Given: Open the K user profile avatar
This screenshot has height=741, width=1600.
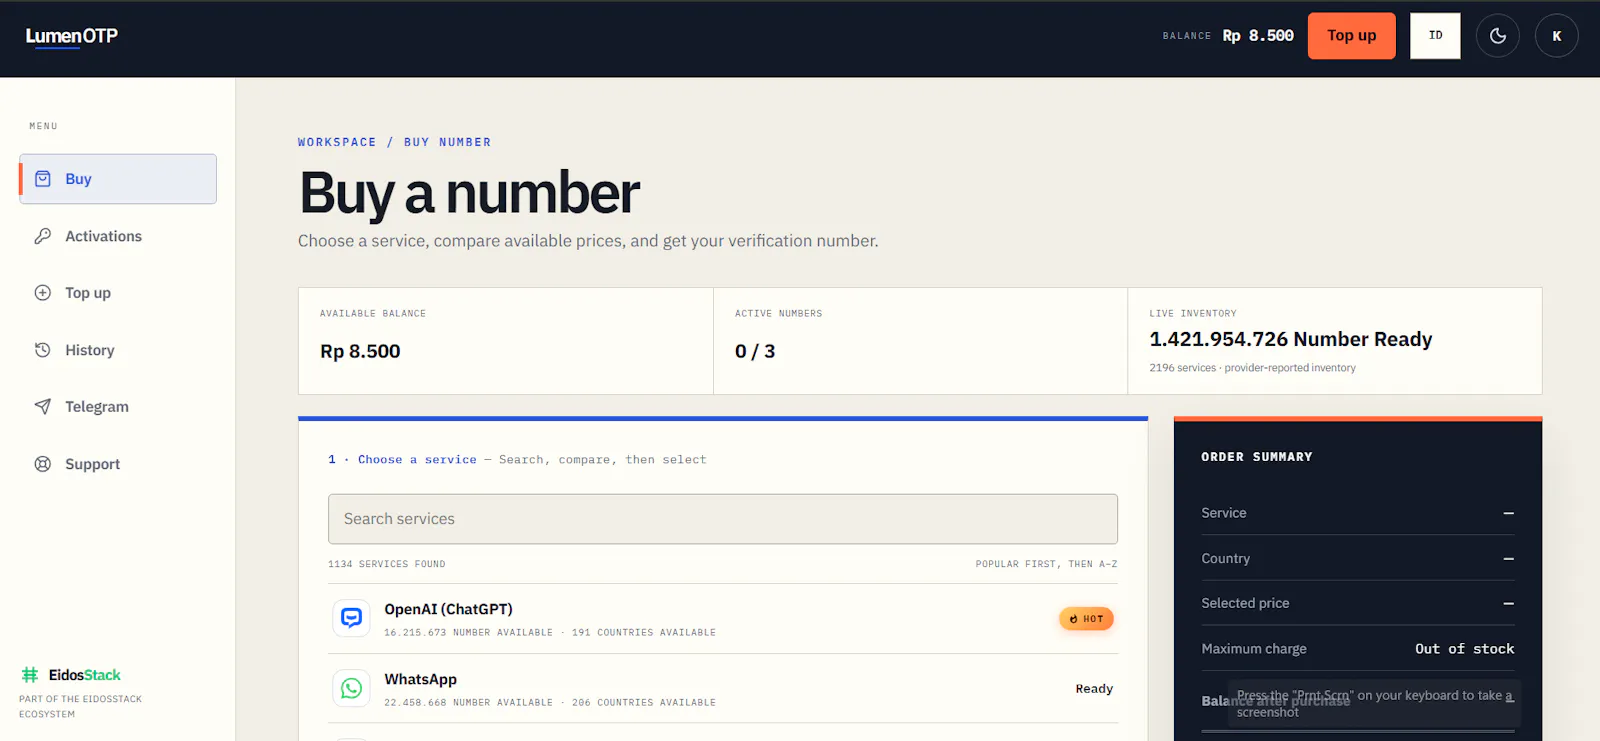Looking at the screenshot, I should 1556,36.
